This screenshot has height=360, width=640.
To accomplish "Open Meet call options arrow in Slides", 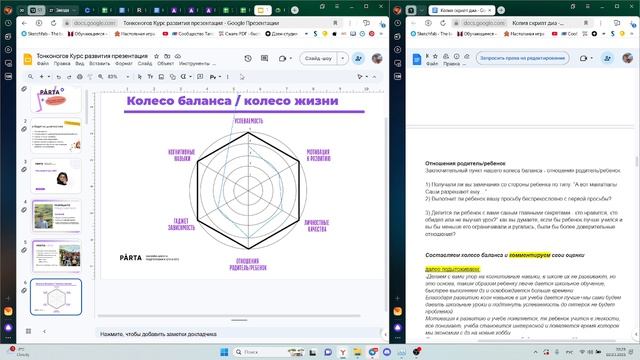I will pos(291,58).
